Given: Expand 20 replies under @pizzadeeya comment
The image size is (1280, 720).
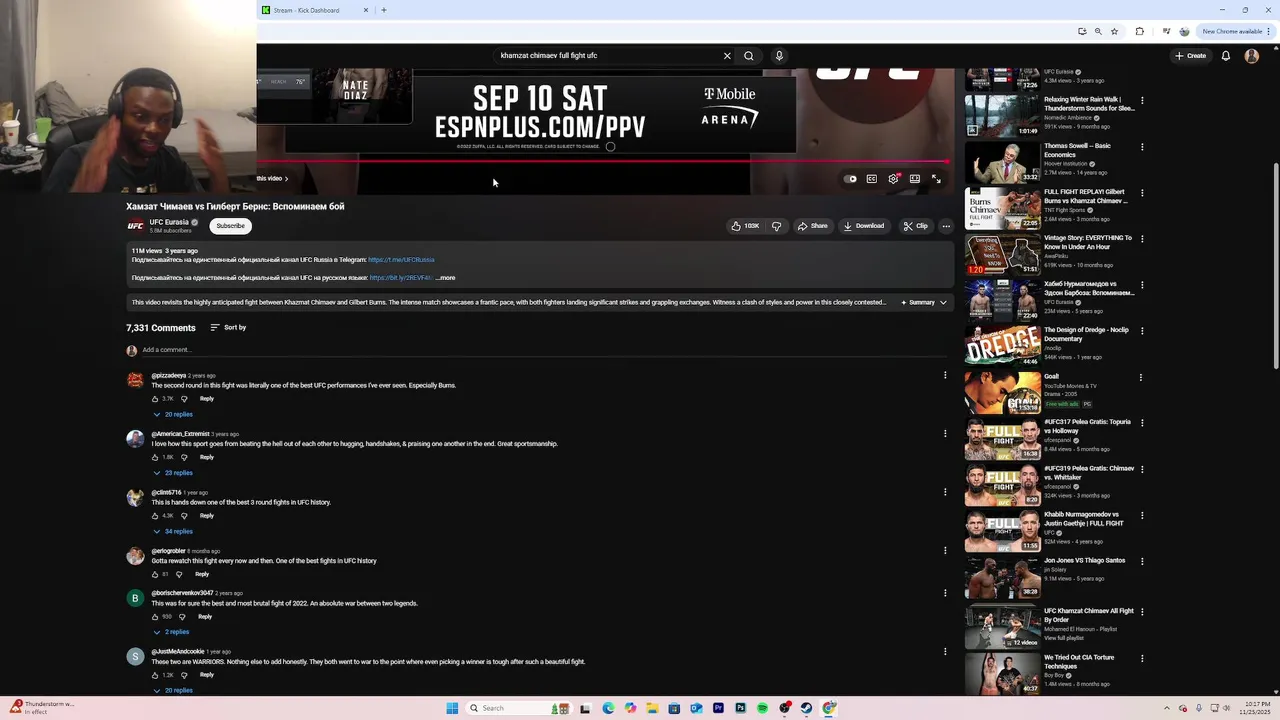Looking at the screenshot, I should click(173, 414).
